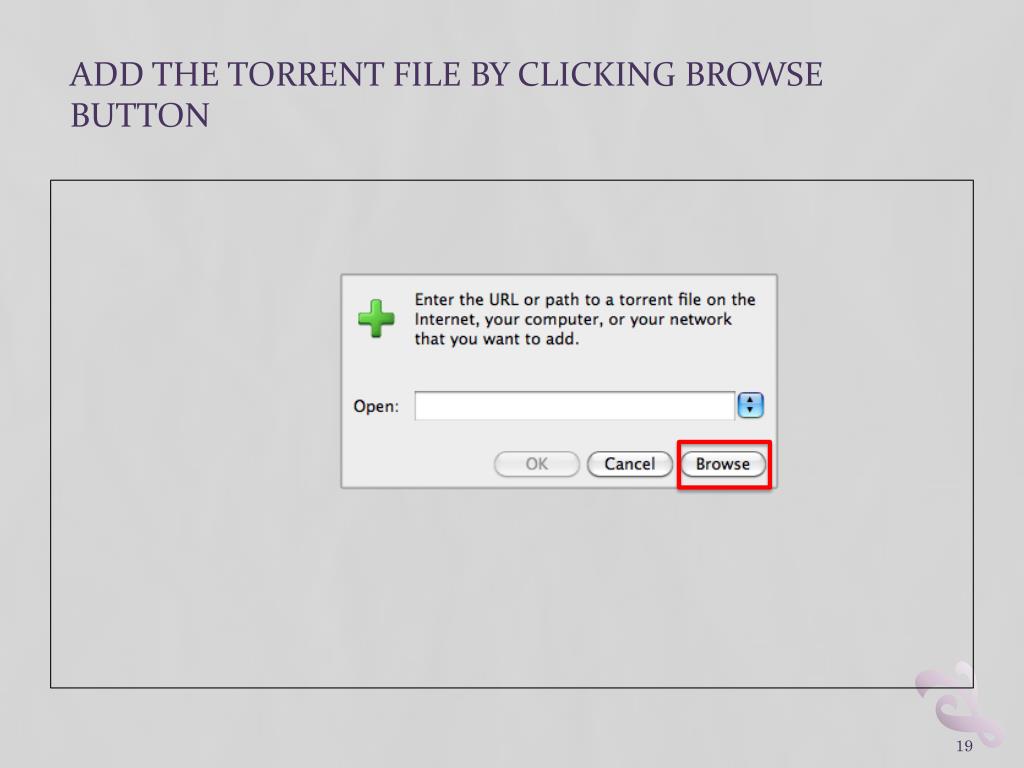Click the "Open:" label text

click(376, 406)
